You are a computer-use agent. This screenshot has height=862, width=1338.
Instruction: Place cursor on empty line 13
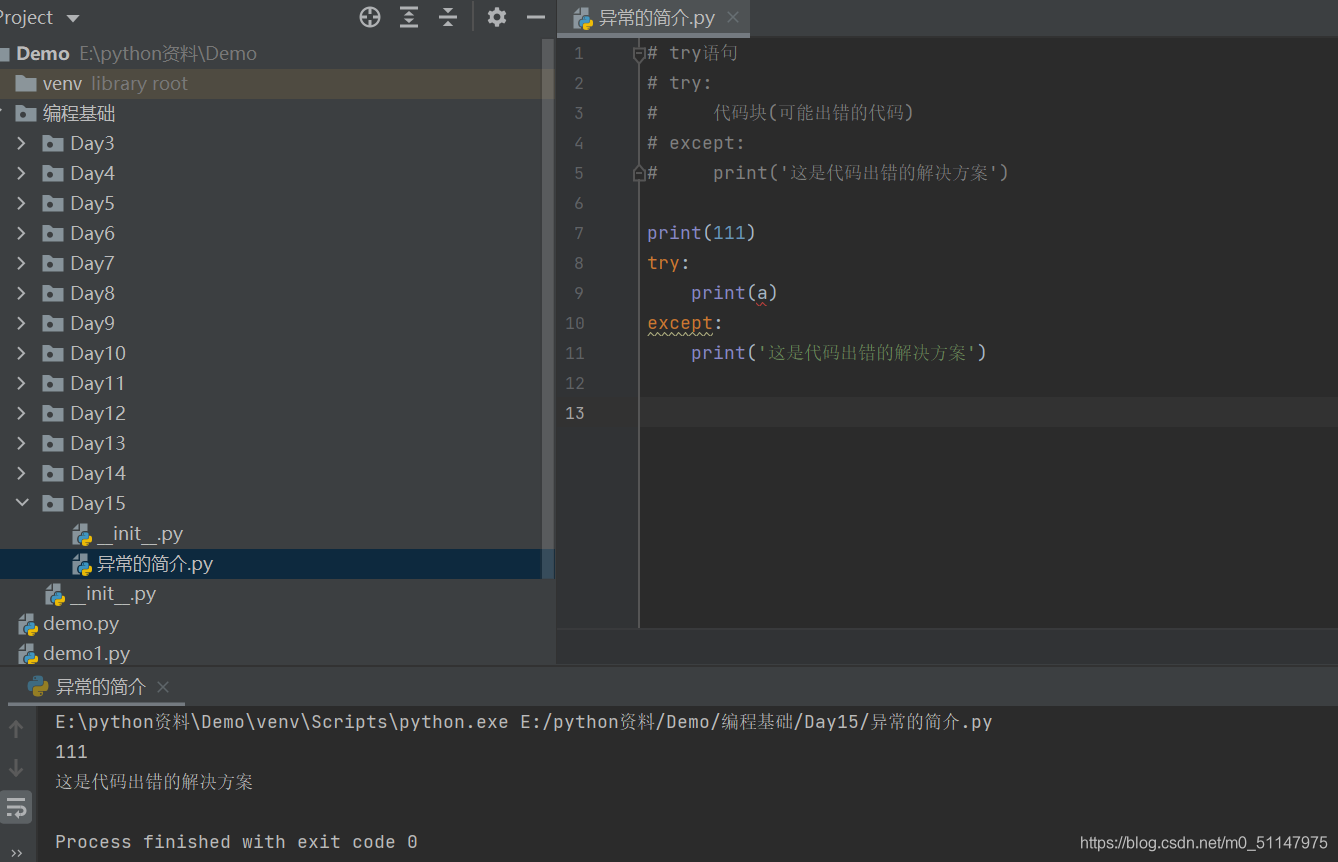pyautogui.click(x=988, y=412)
